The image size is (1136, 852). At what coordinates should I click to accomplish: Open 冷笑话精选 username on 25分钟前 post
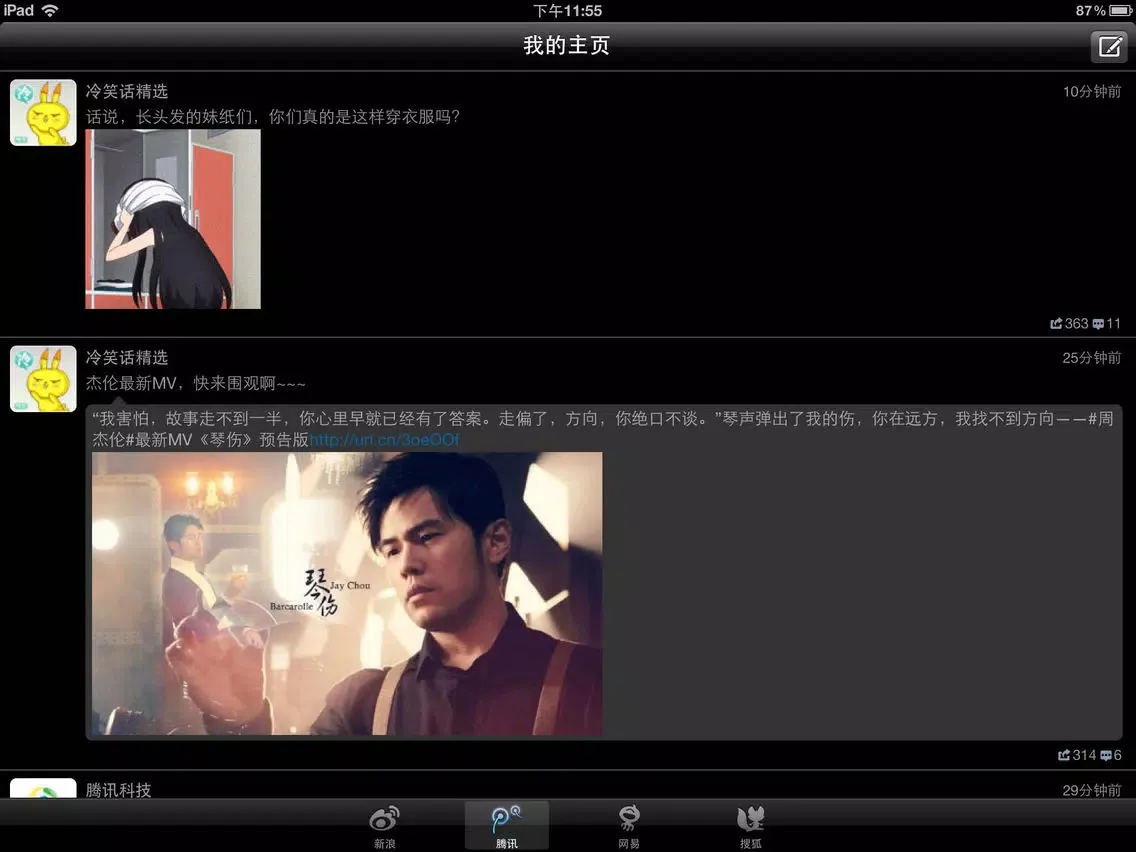(127, 358)
